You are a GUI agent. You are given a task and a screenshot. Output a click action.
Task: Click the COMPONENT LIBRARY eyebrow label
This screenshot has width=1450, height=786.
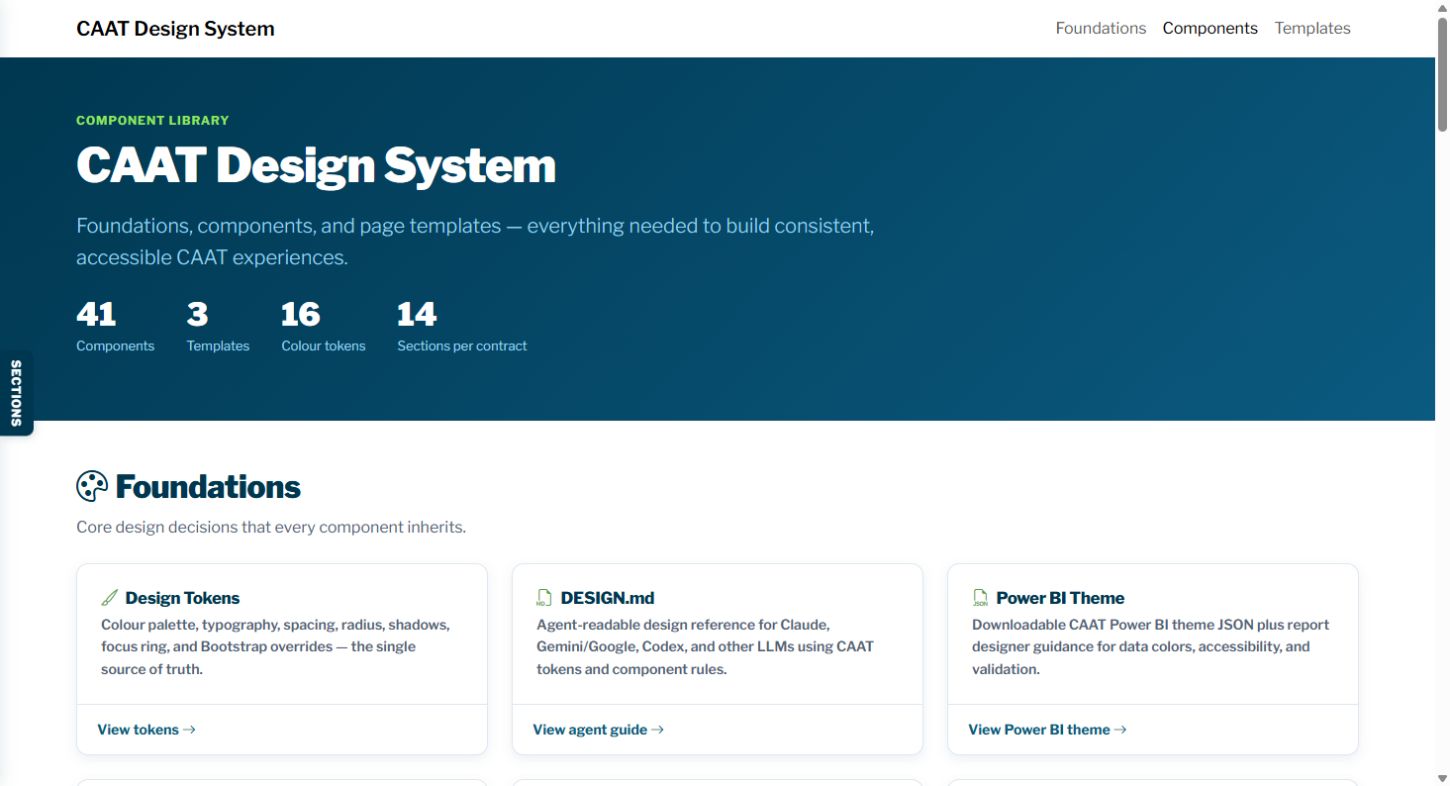click(152, 120)
